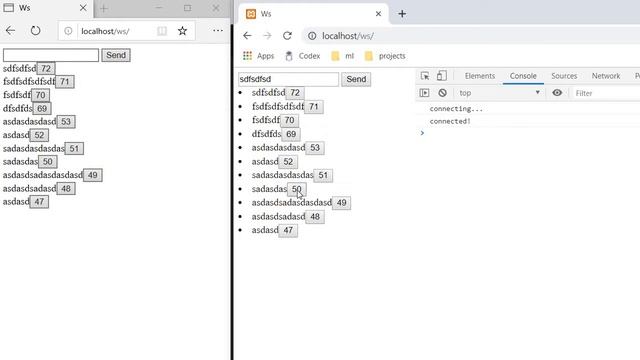Go back in the Edge window
640x360 pixels.
[11, 31]
